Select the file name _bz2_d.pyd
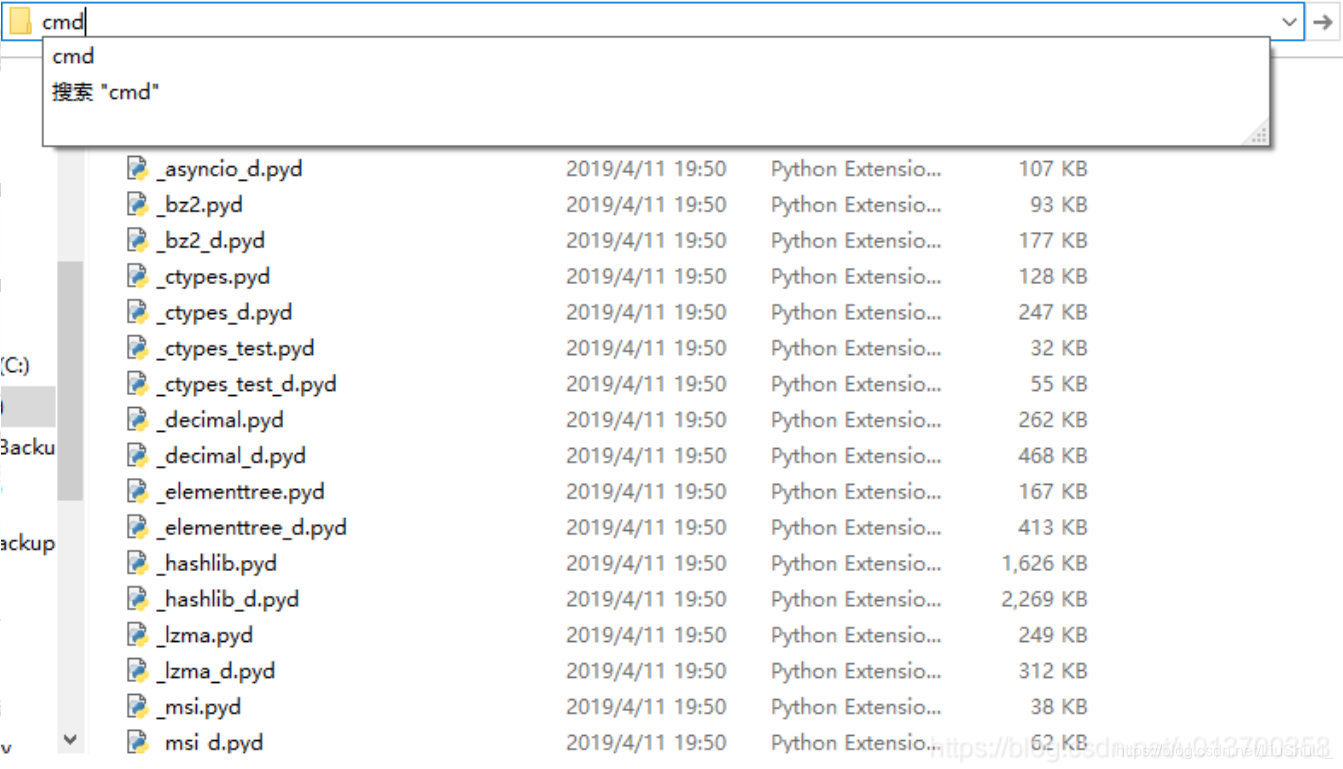This screenshot has width=1343, height=769. click(x=211, y=241)
